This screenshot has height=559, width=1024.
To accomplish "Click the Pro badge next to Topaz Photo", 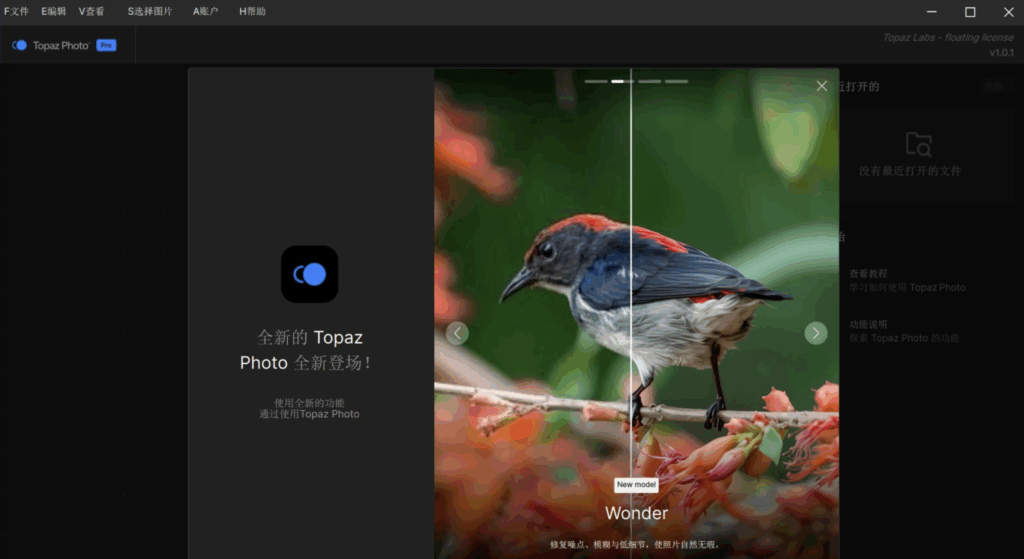I will tap(106, 45).
